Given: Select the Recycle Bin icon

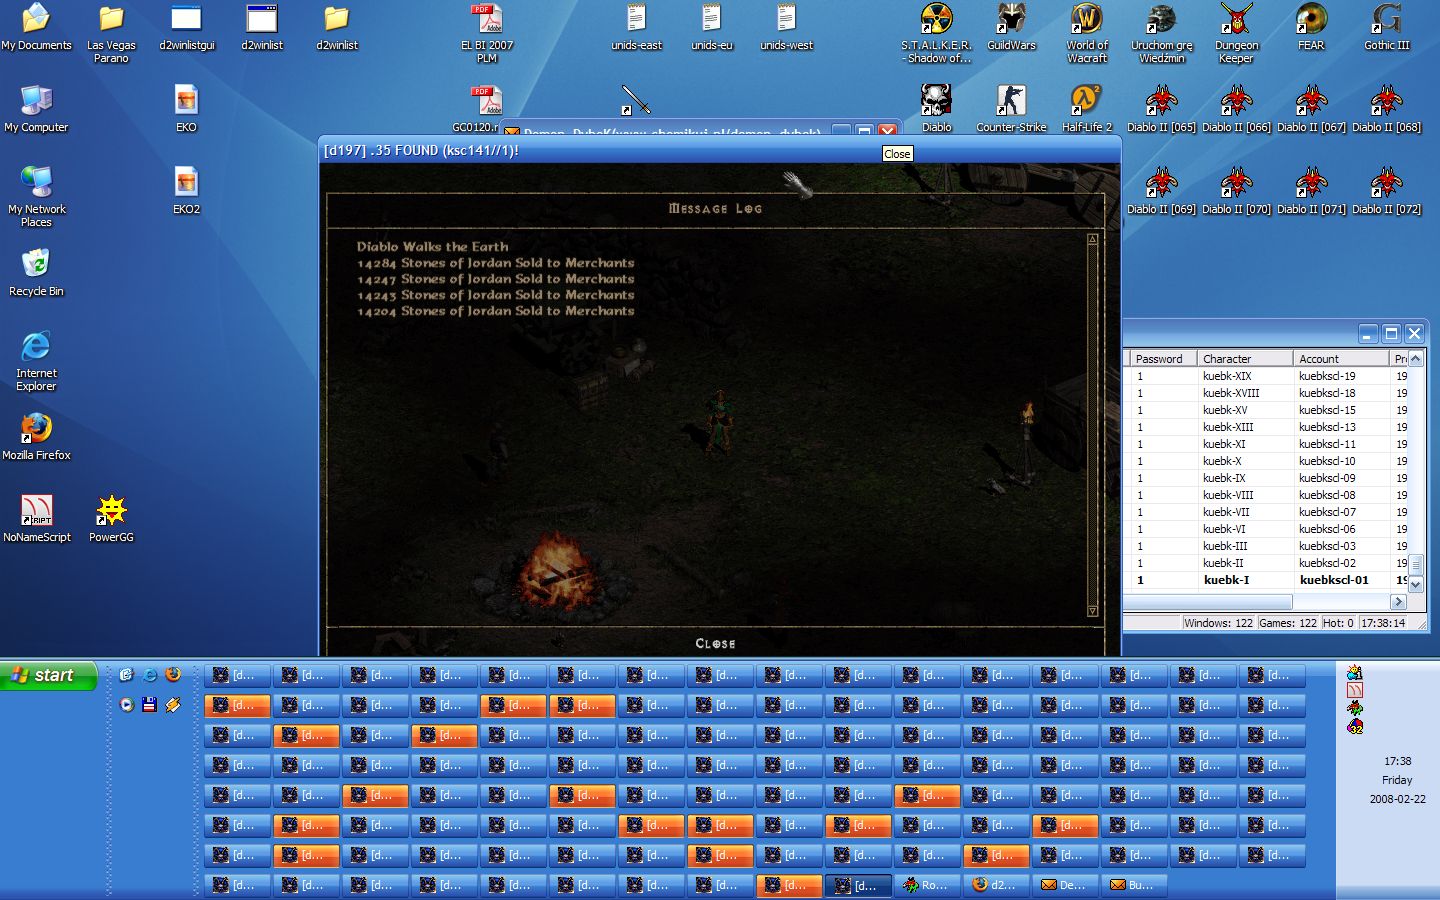Looking at the screenshot, I should pos(36,272).
